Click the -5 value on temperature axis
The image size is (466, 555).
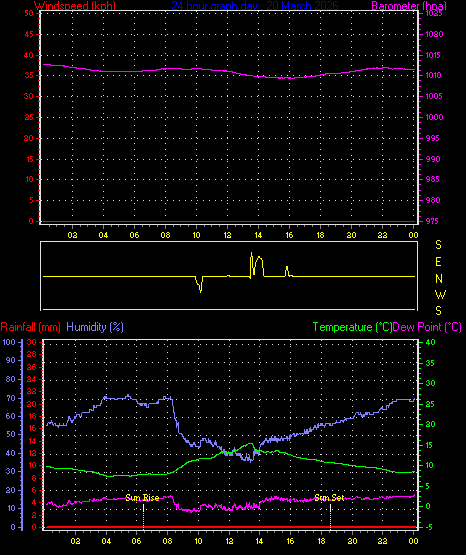tap(428, 527)
